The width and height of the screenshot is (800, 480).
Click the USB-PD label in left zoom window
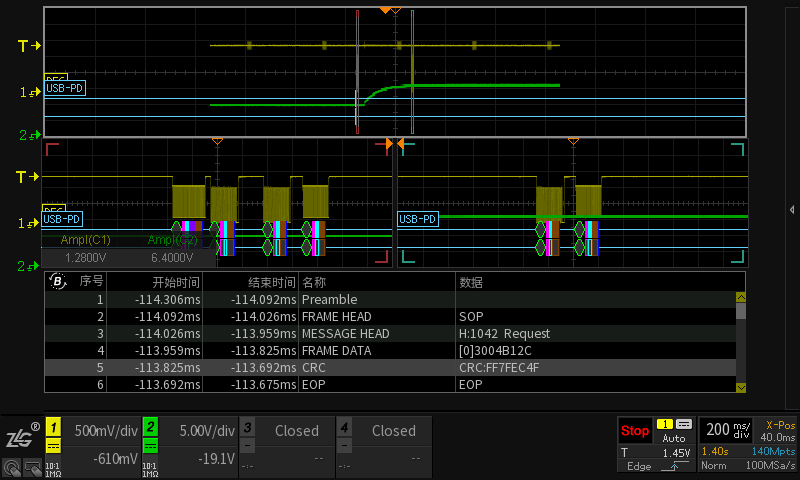[63, 219]
